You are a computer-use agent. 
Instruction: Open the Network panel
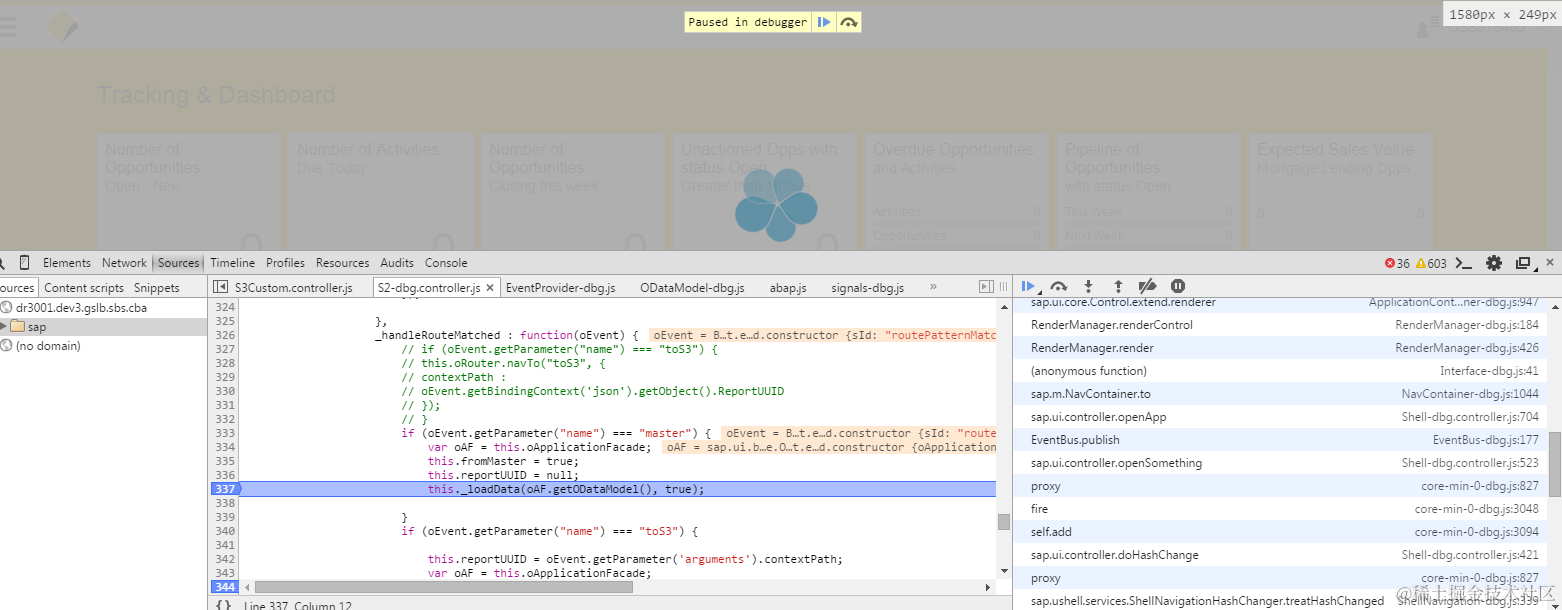pos(124,263)
